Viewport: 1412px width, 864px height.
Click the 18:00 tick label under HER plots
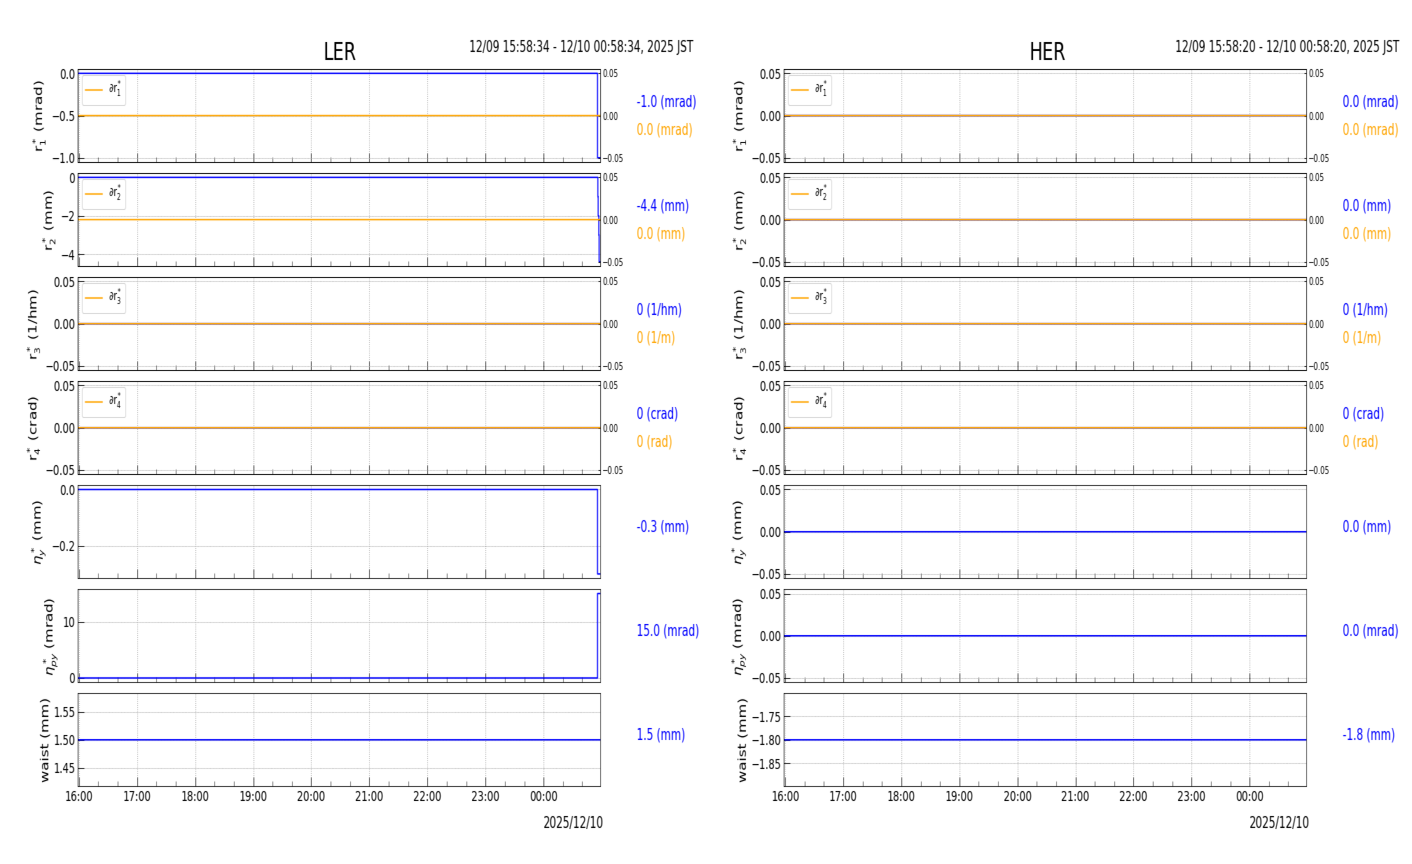(901, 797)
